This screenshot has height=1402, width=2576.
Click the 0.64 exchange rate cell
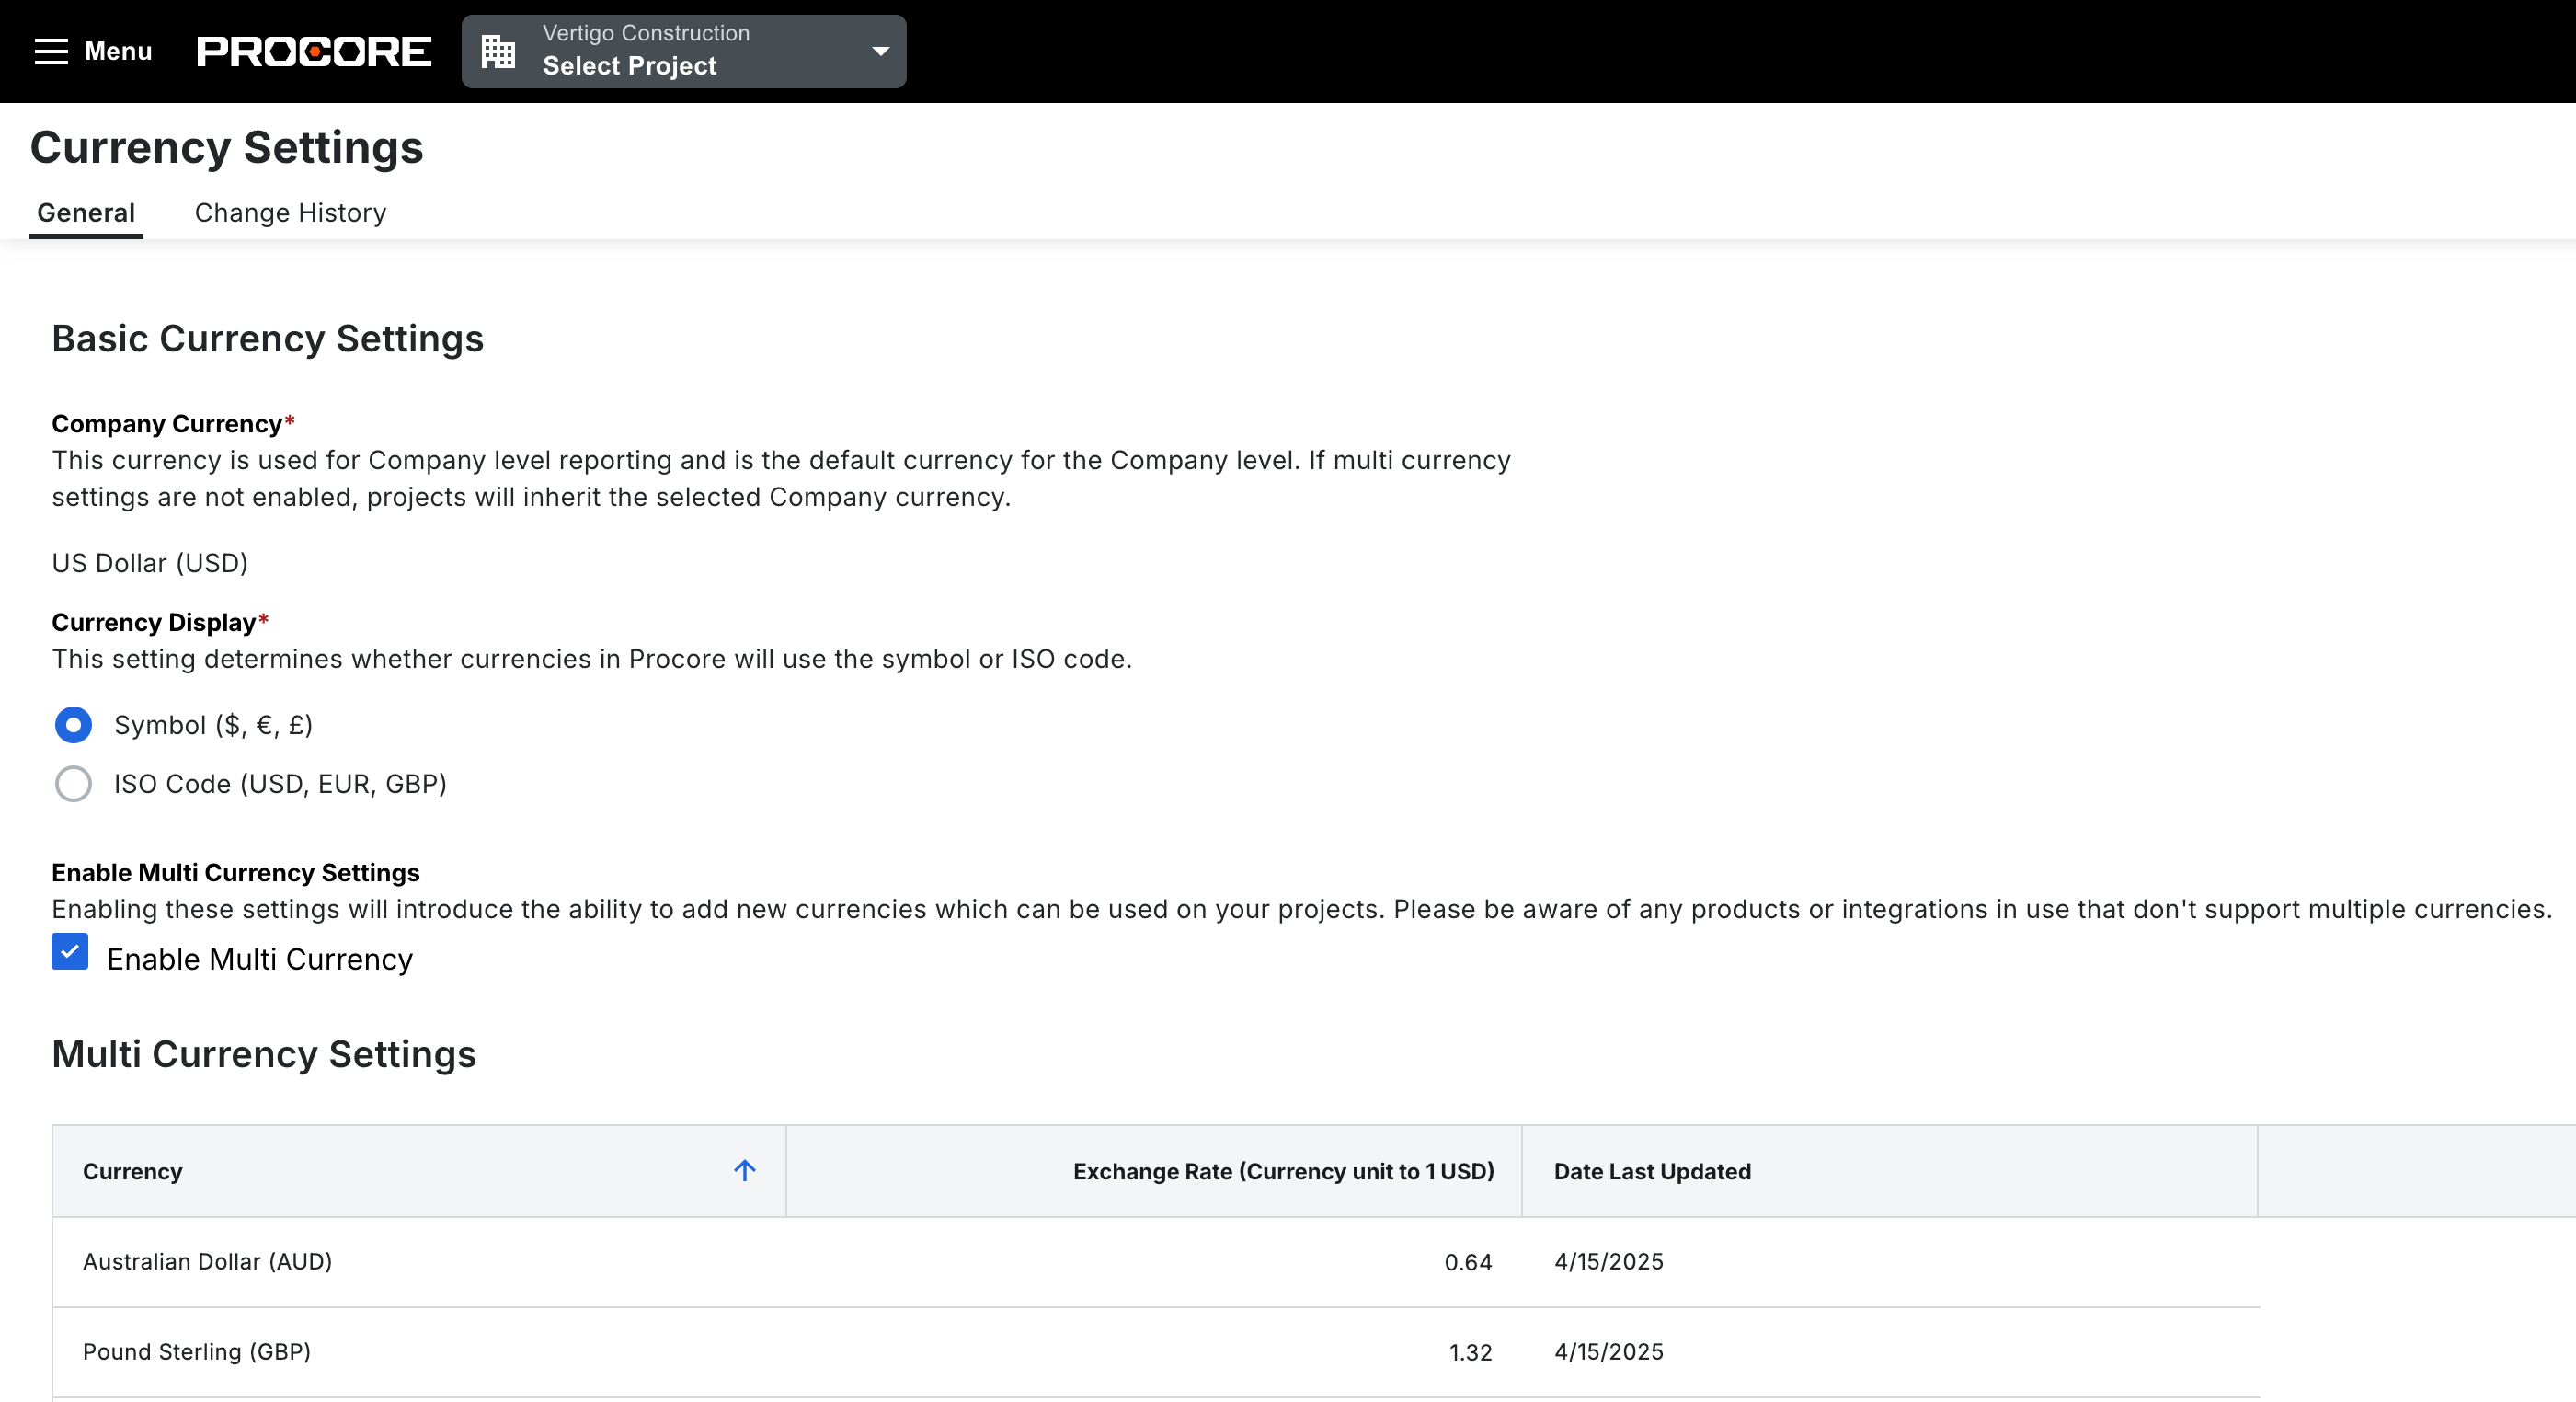pos(1467,1262)
